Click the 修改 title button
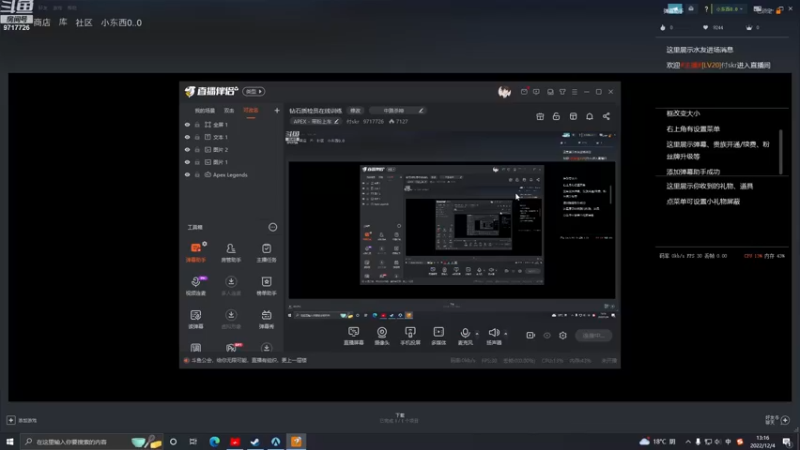800x450 pixels. tap(355, 111)
